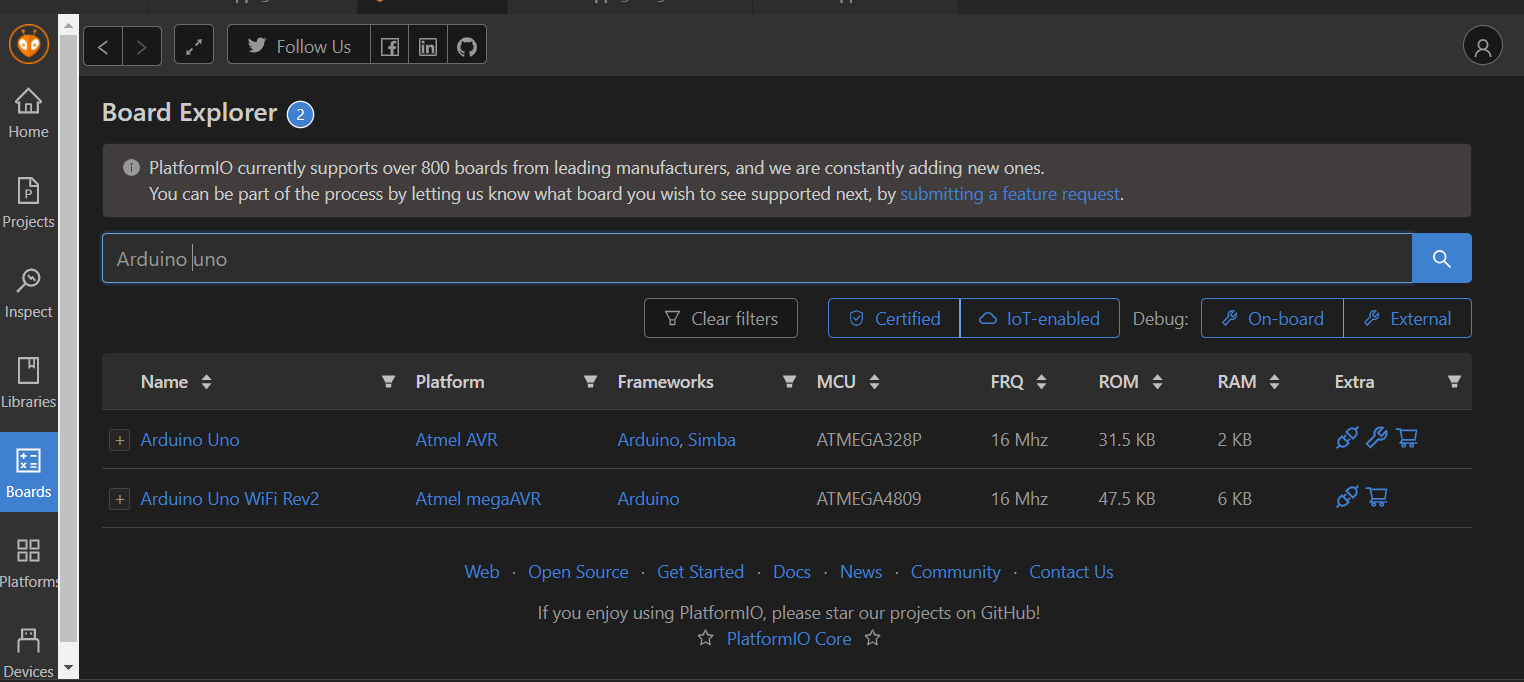Click the Uno WiFi Rev2 plug icon
Screen dimensions: 1524x682
click(x=1347, y=497)
